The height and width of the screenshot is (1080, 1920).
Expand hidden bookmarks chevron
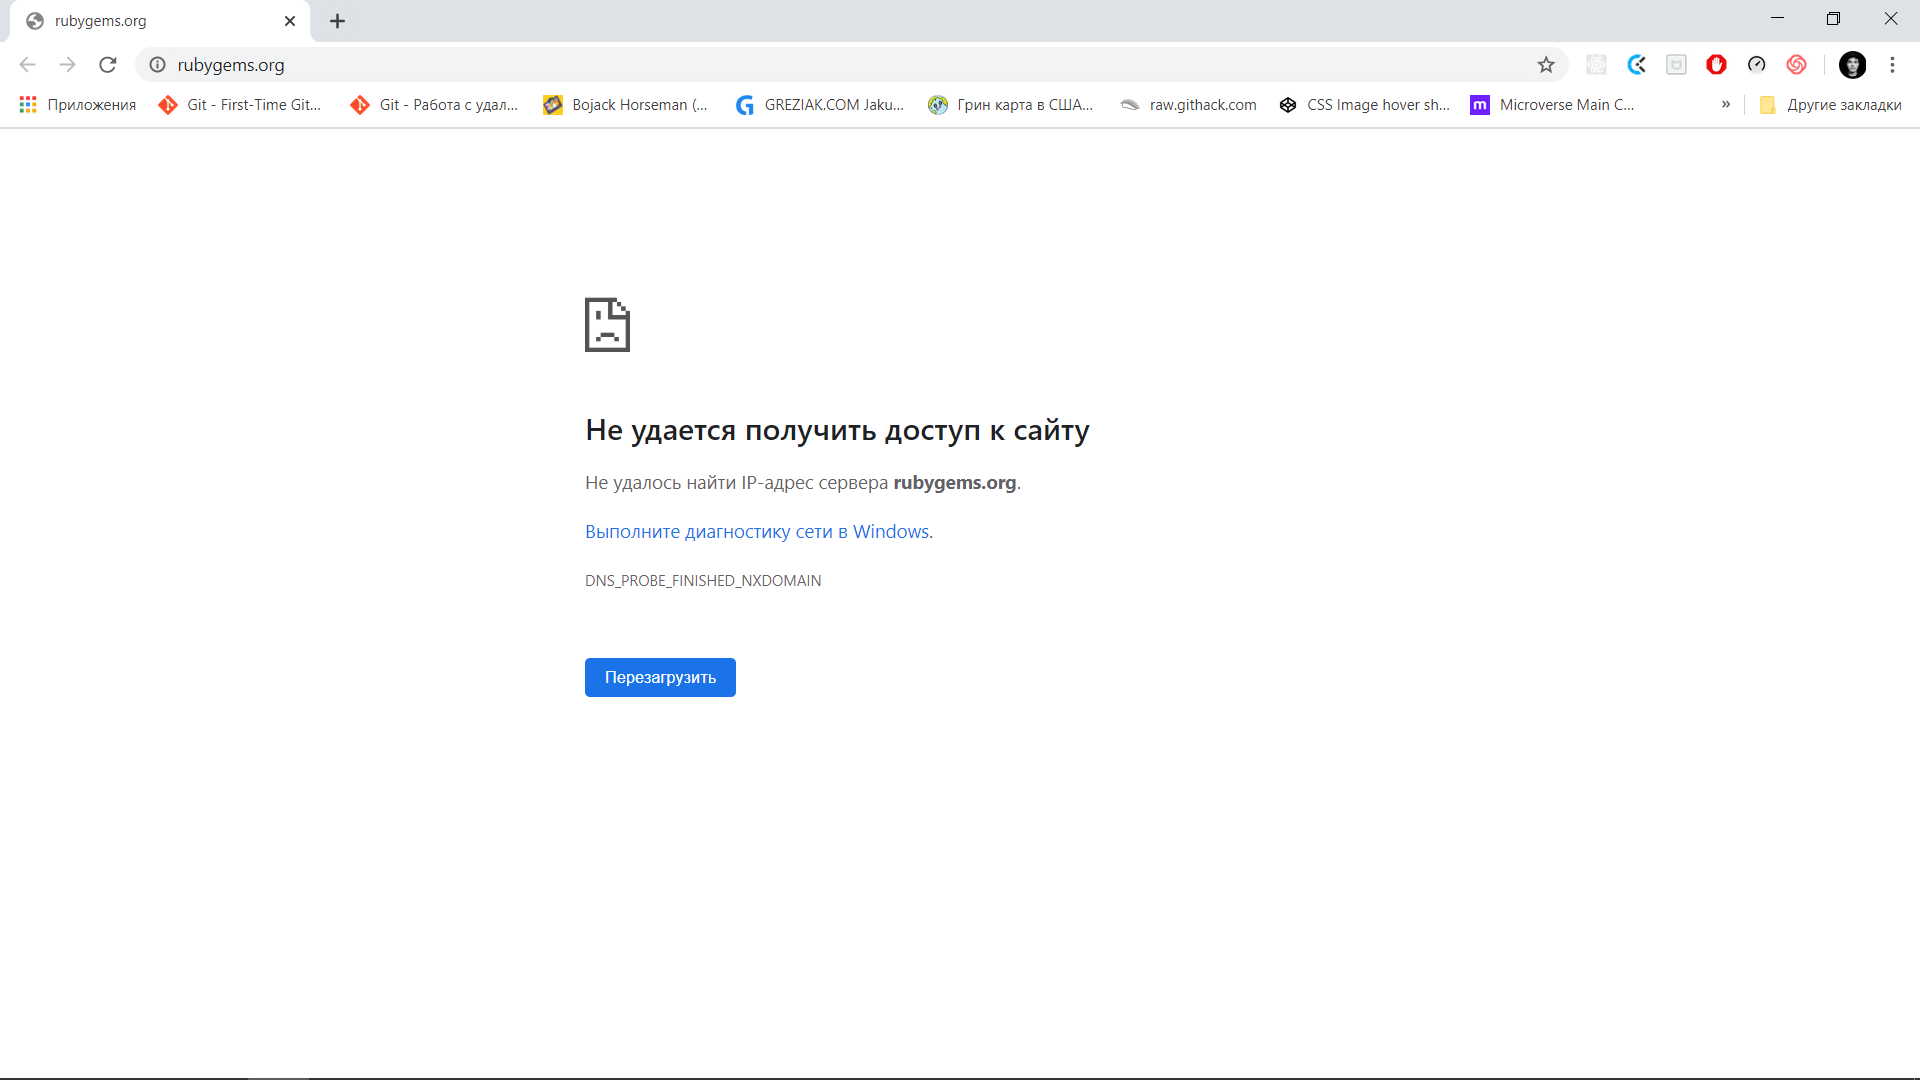(x=1726, y=104)
